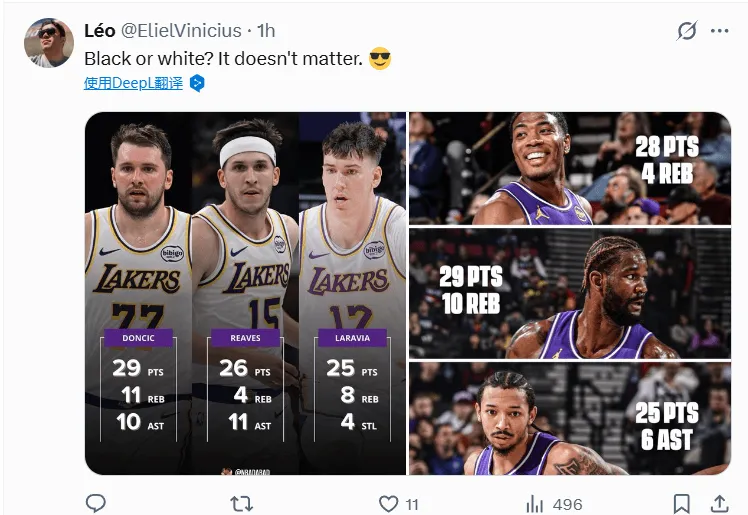This screenshot has width=748, height=515.
Task: Open the 25 PTS 6 AST player image
Action: pos(569,419)
